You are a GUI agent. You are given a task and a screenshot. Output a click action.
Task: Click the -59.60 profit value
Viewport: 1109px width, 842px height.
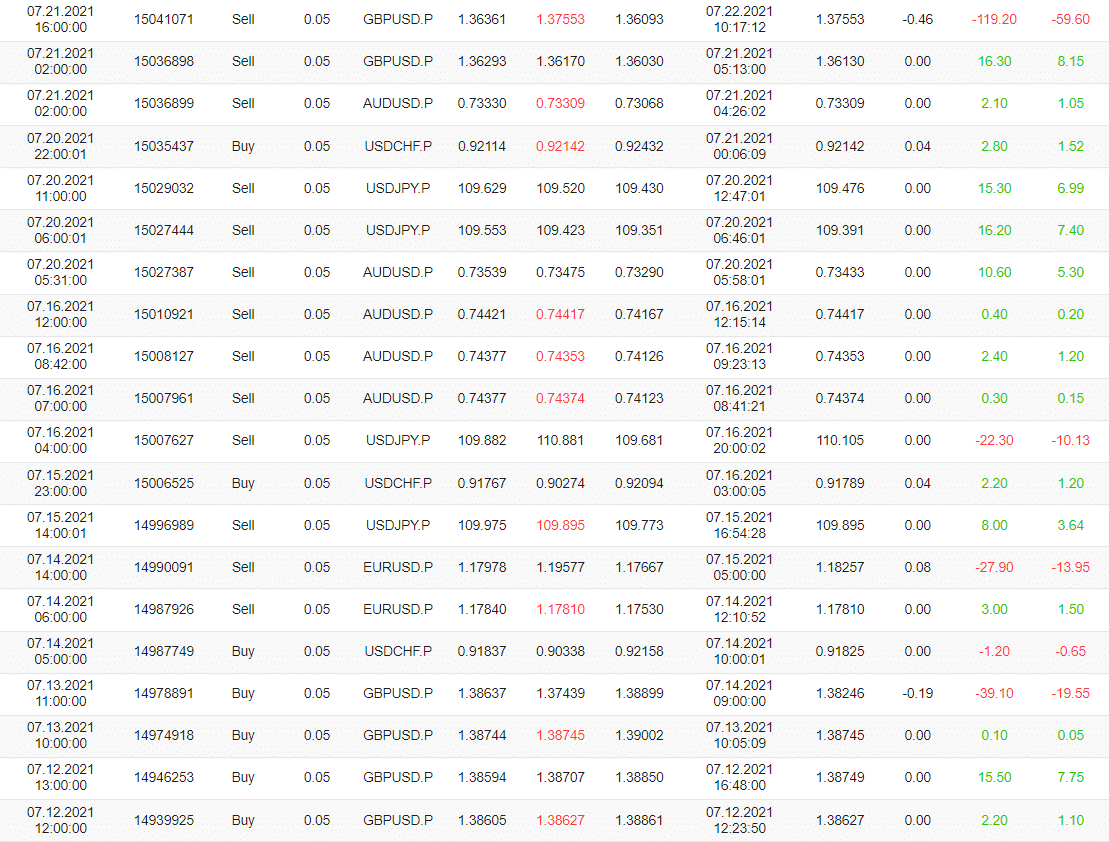[1070, 19]
